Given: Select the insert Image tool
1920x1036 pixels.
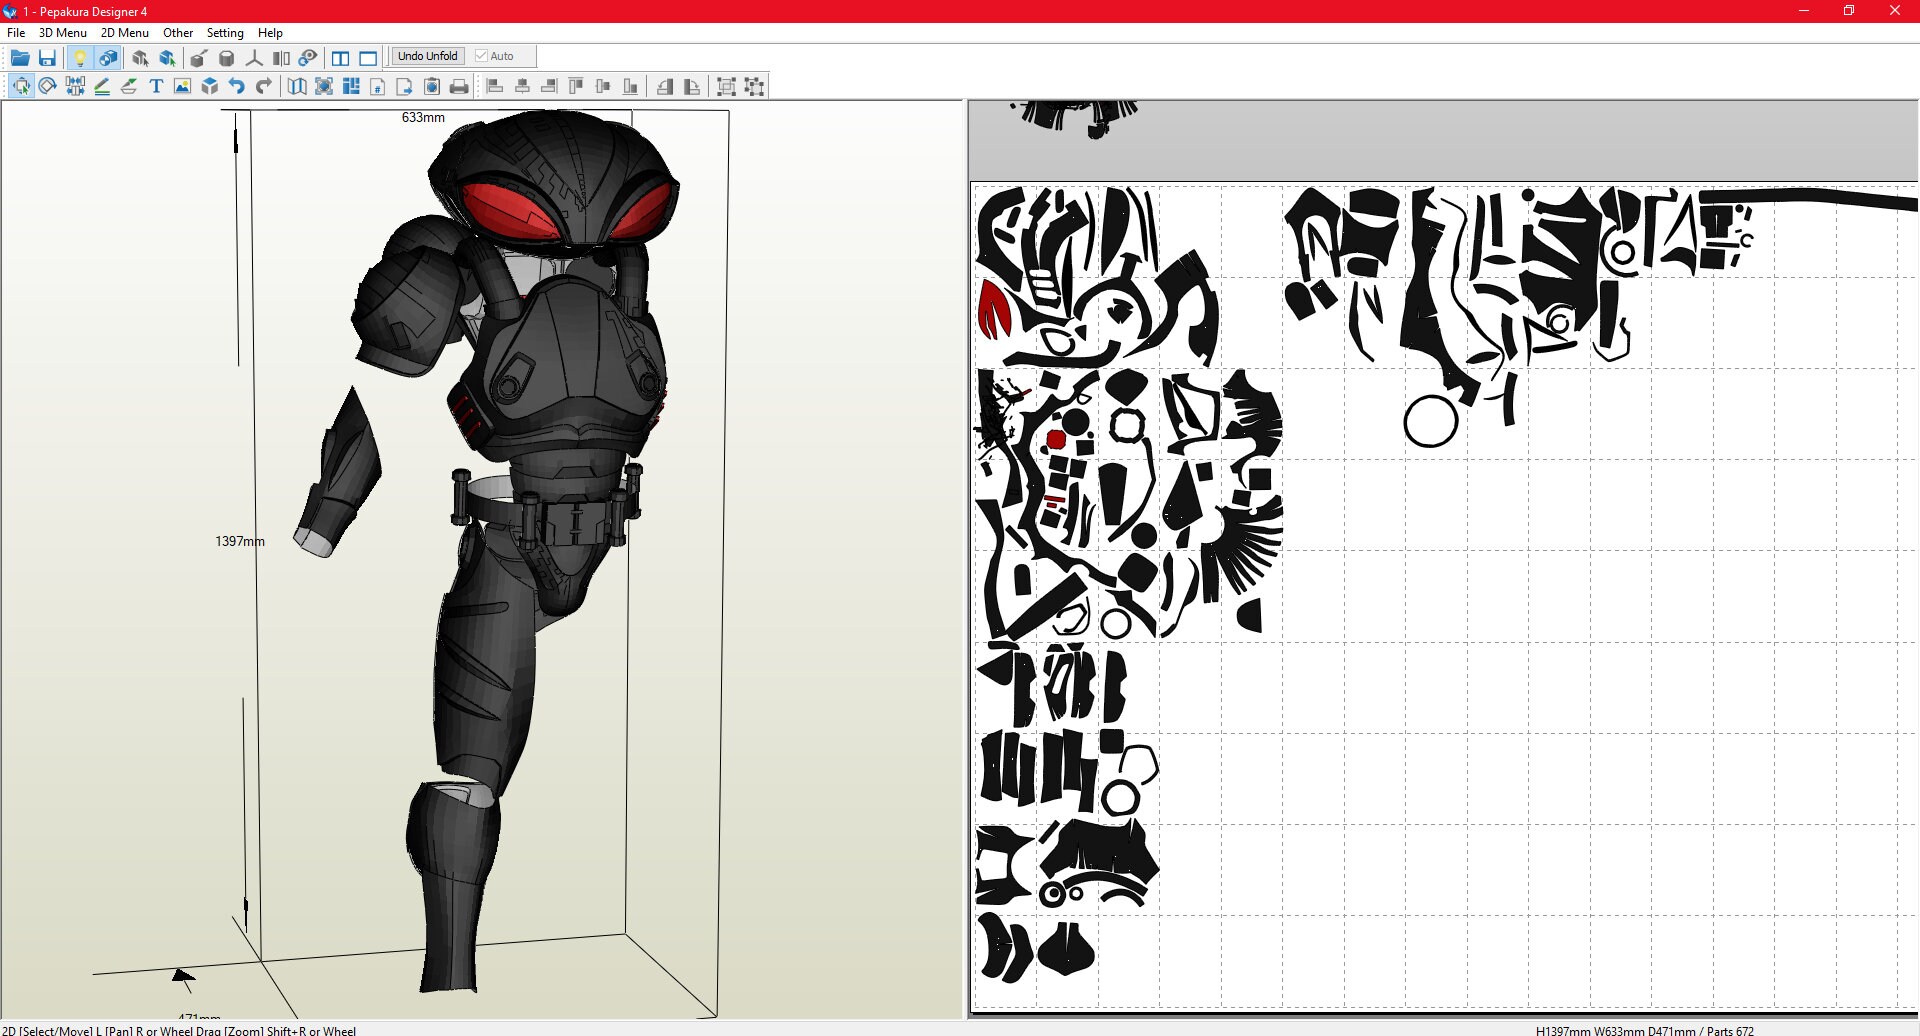Looking at the screenshot, I should 181,86.
